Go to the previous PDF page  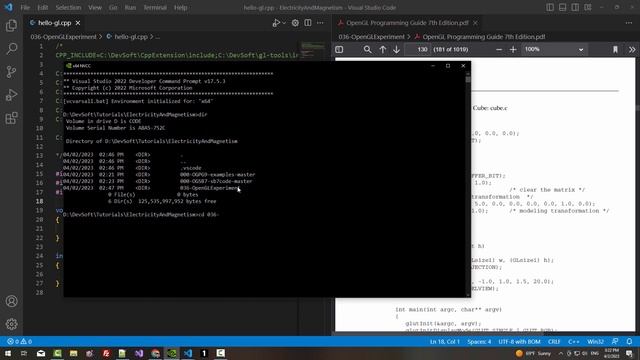(x=382, y=49)
